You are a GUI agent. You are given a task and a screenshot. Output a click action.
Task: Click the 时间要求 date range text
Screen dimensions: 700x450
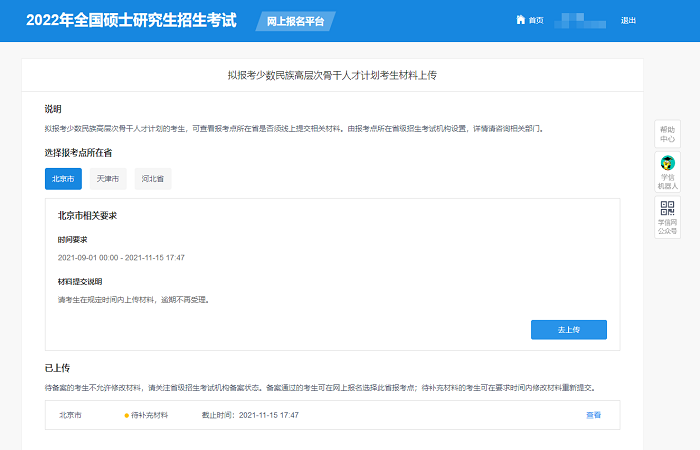point(121,257)
